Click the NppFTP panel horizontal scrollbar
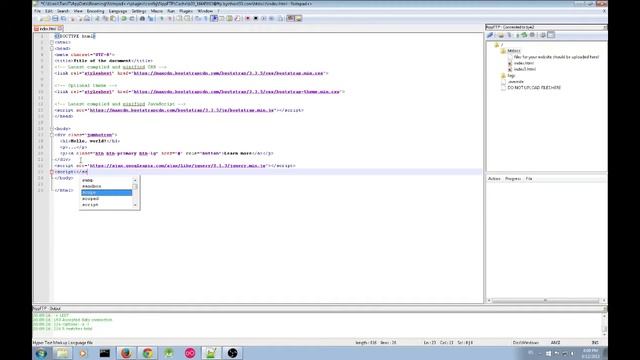This screenshot has height=360, width=640. click(x=545, y=300)
